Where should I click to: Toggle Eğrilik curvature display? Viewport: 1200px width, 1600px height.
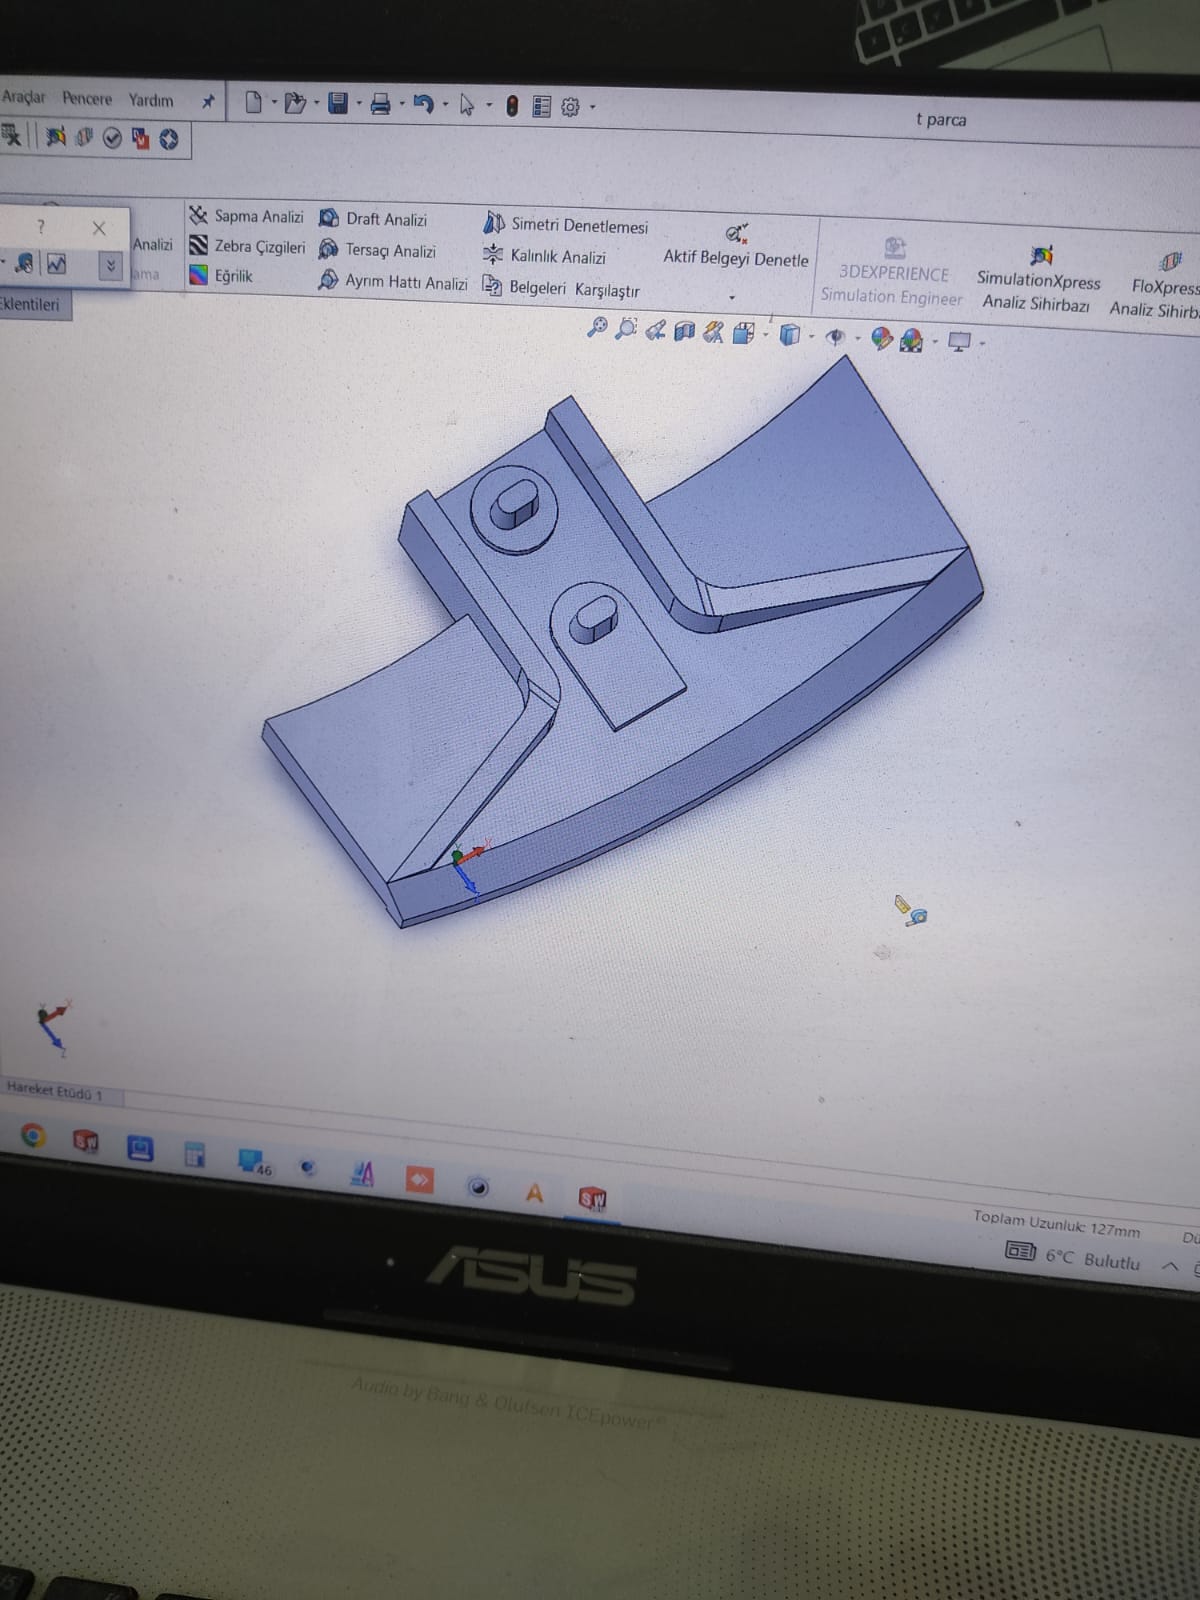(x=221, y=275)
